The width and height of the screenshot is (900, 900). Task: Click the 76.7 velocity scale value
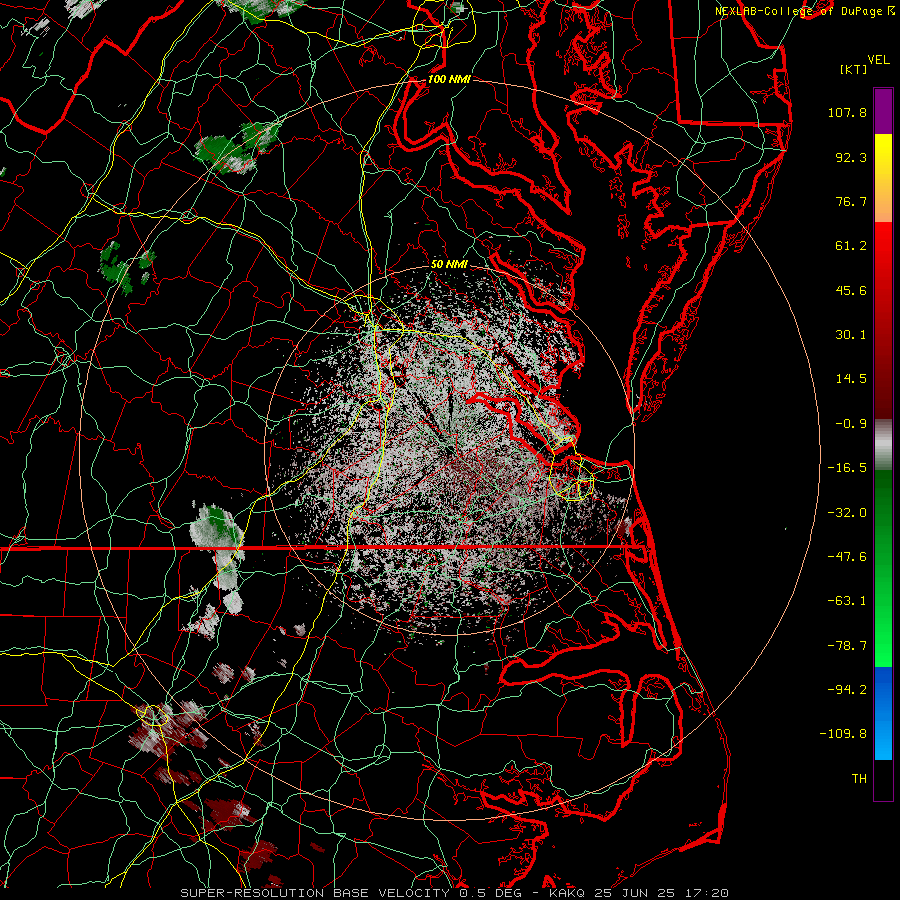pyautogui.click(x=851, y=201)
